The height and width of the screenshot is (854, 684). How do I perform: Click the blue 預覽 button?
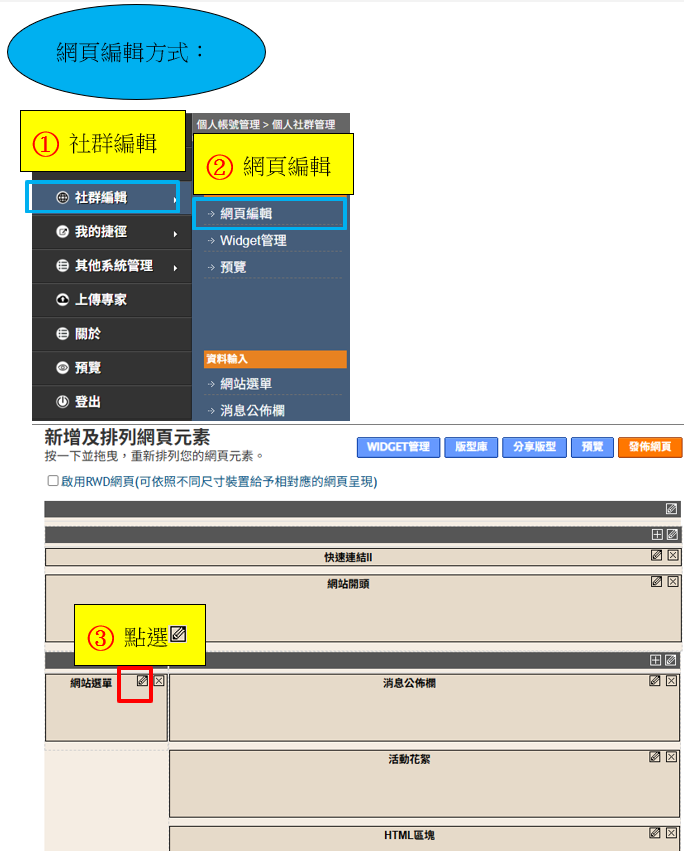point(593,447)
